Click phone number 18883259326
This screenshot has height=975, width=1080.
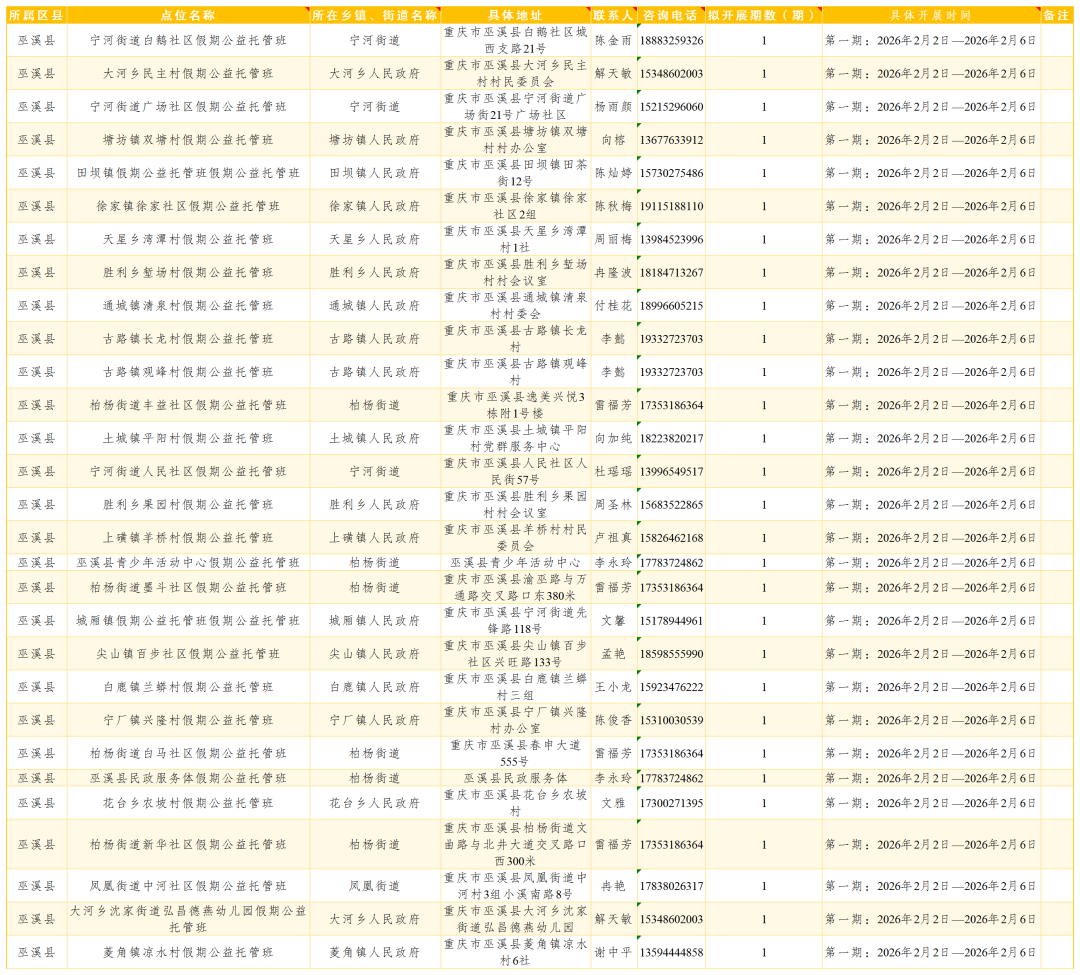coord(671,41)
